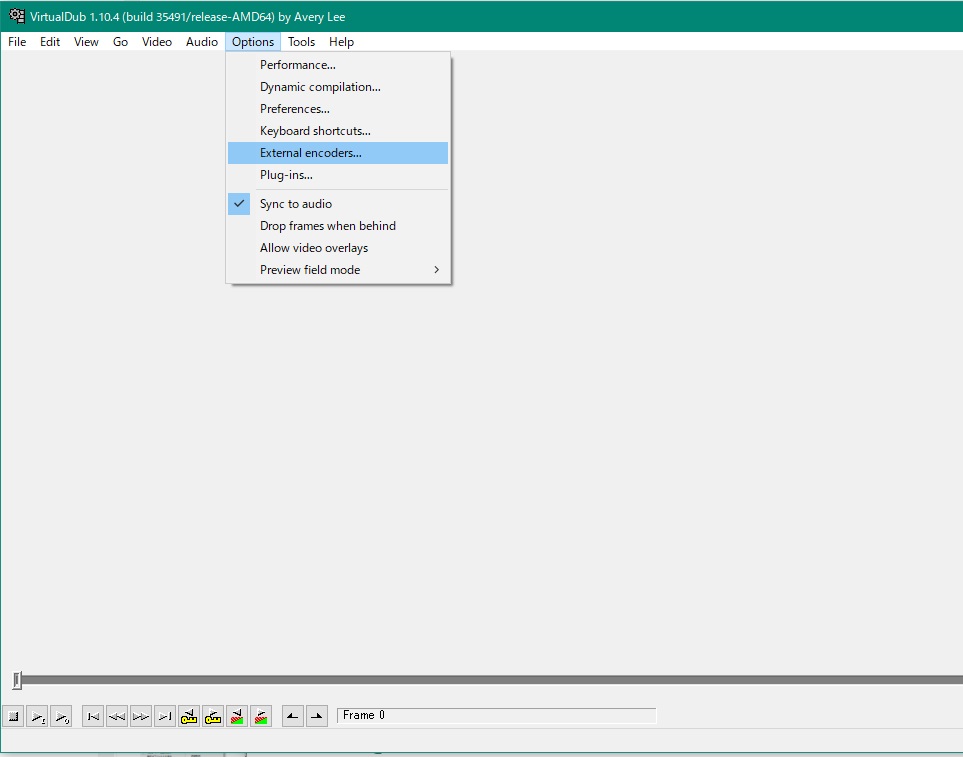Open the Edit menu
The width and height of the screenshot is (963, 757).
(x=50, y=42)
